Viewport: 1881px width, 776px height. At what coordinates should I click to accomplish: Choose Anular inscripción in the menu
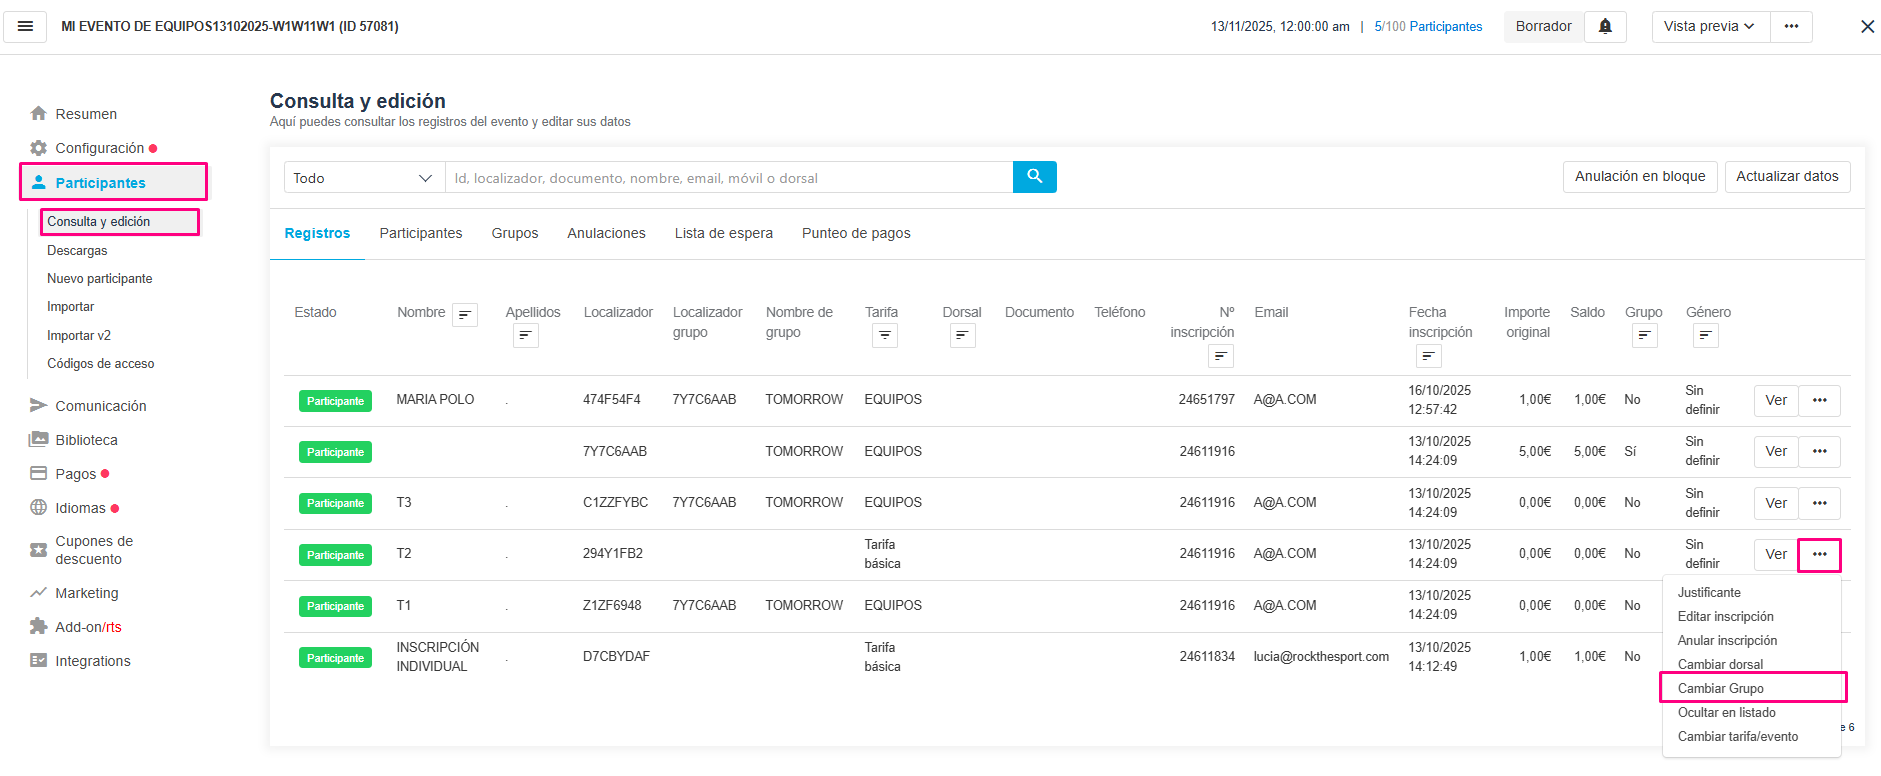pyautogui.click(x=1727, y=641)
